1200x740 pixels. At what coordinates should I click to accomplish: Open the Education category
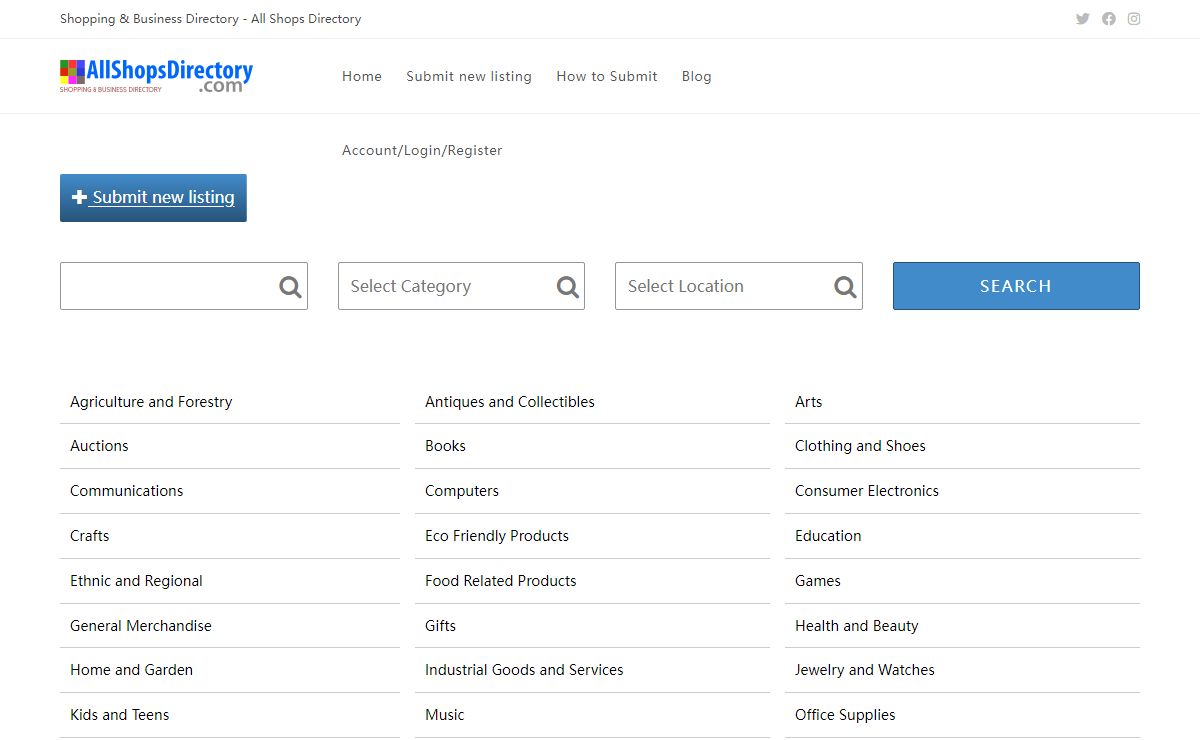click(x=828, y=536)
